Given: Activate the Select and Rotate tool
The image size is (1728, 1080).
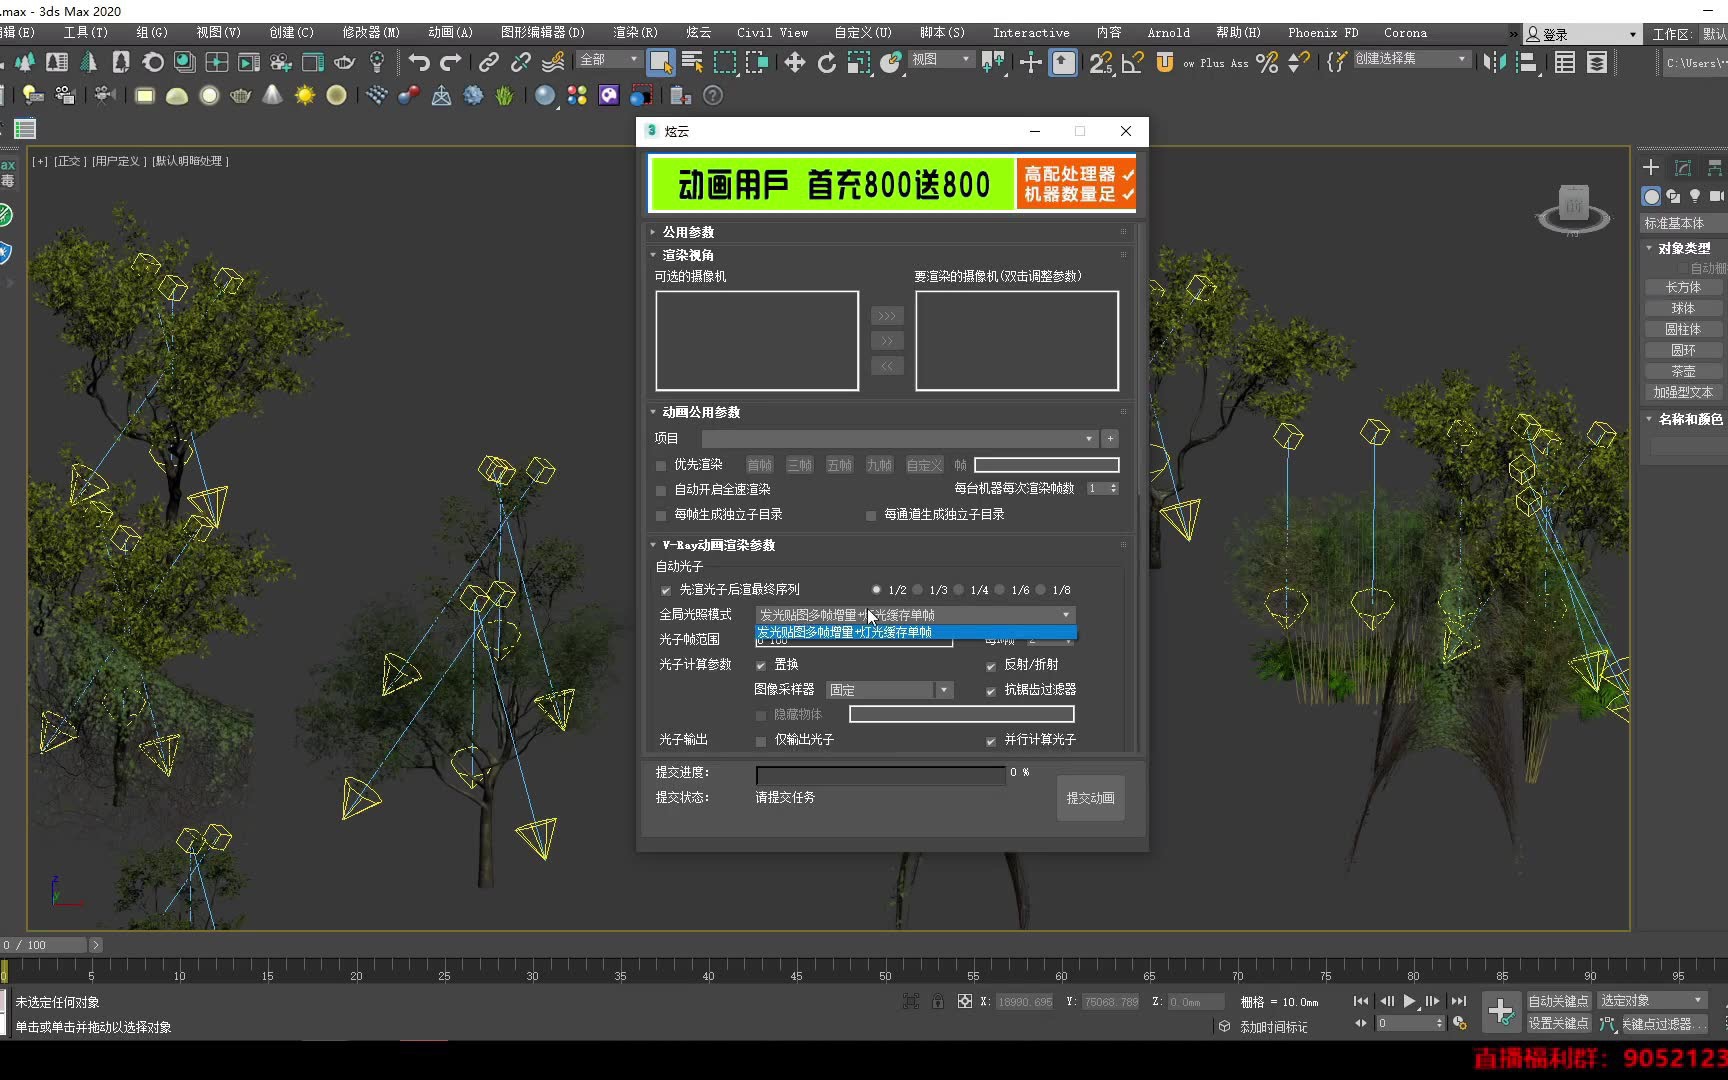Looking at the screenshot, I should click(826, 63).
